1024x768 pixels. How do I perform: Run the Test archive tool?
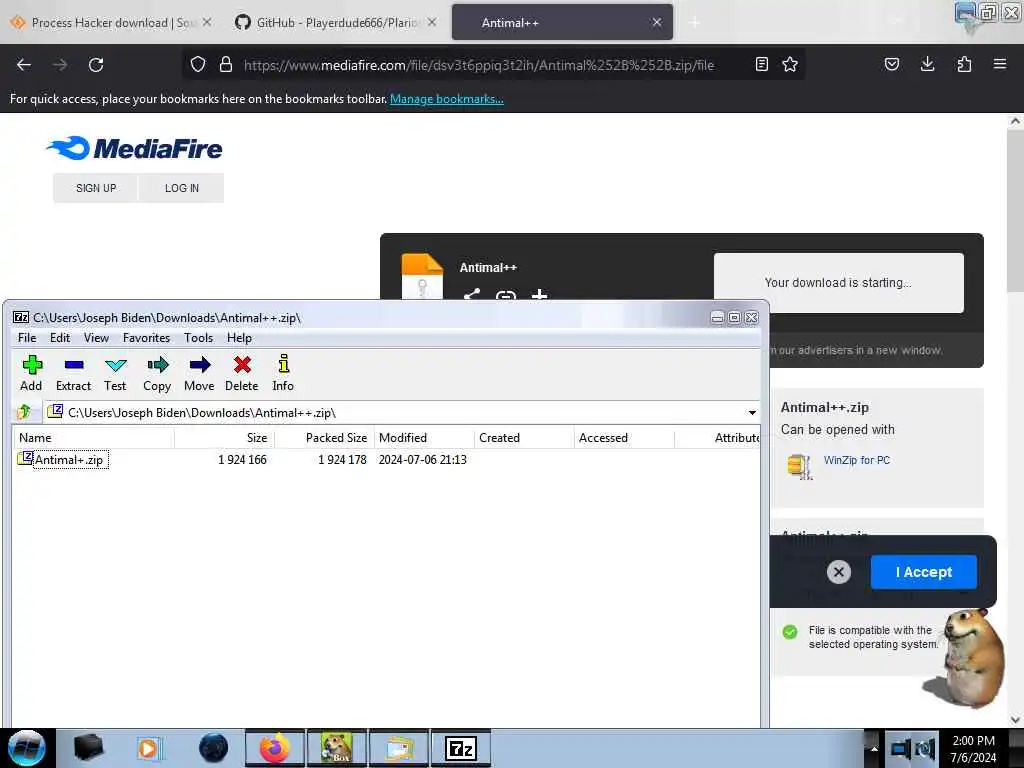coord(115,373)
